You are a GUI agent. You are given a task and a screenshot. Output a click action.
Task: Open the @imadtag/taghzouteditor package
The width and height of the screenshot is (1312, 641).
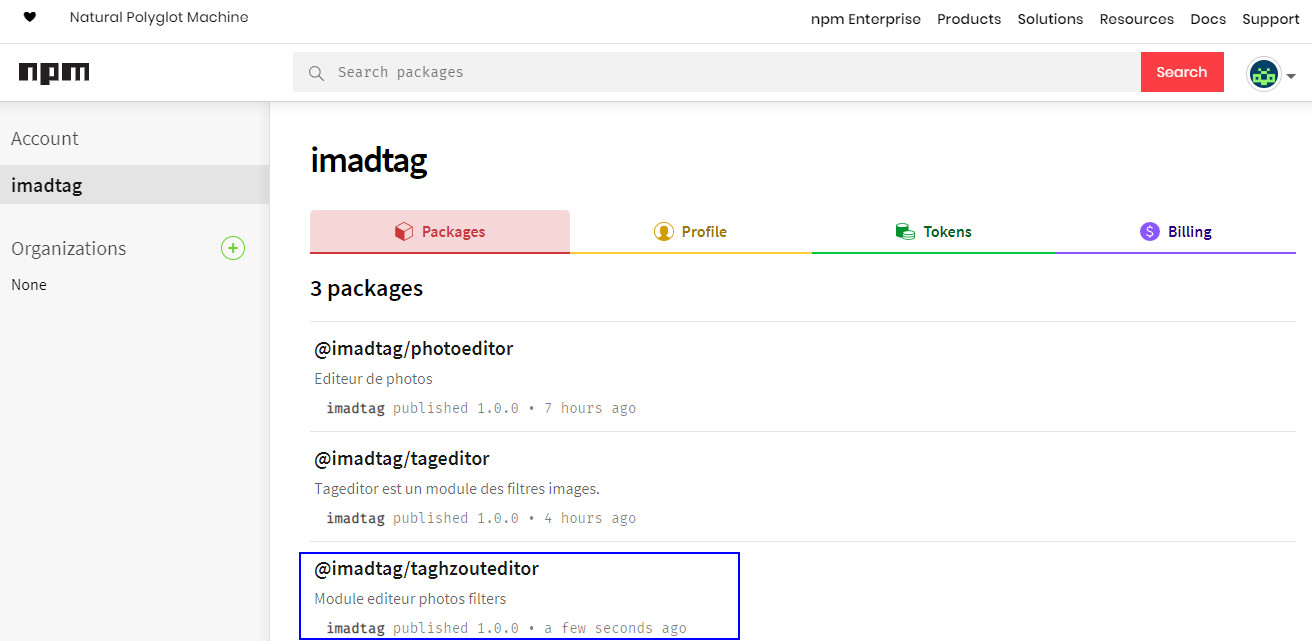pos(427,569)
